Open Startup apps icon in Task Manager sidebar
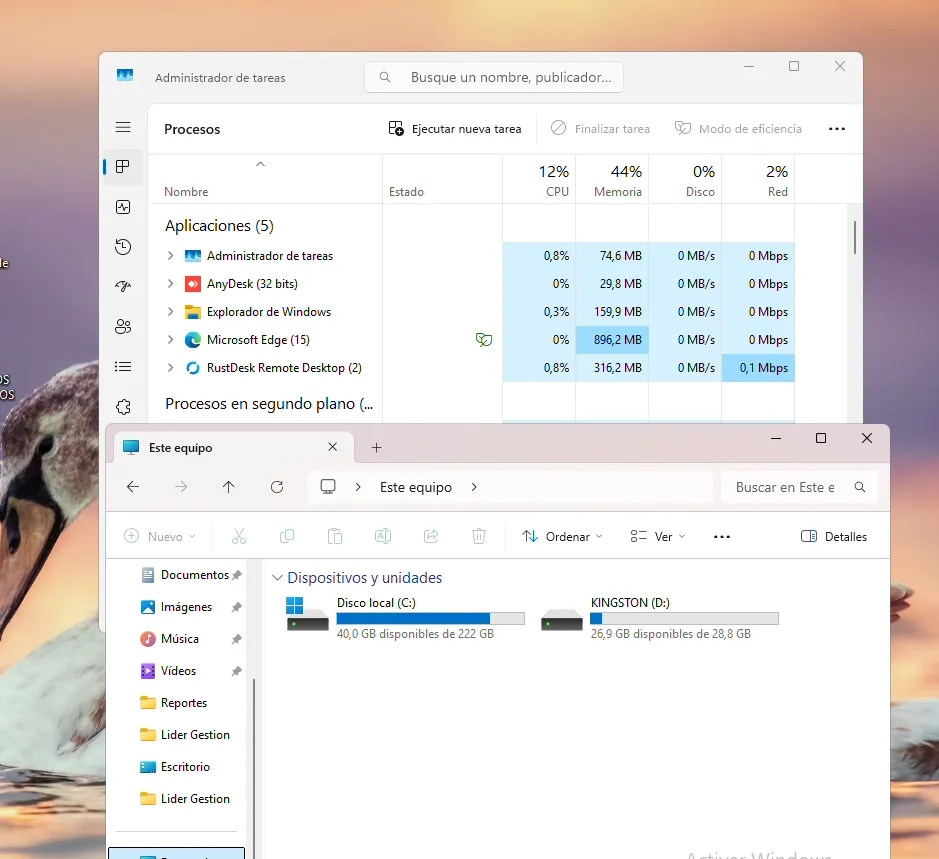This screenshot has width=939, height=859. (x=123, y=286)
